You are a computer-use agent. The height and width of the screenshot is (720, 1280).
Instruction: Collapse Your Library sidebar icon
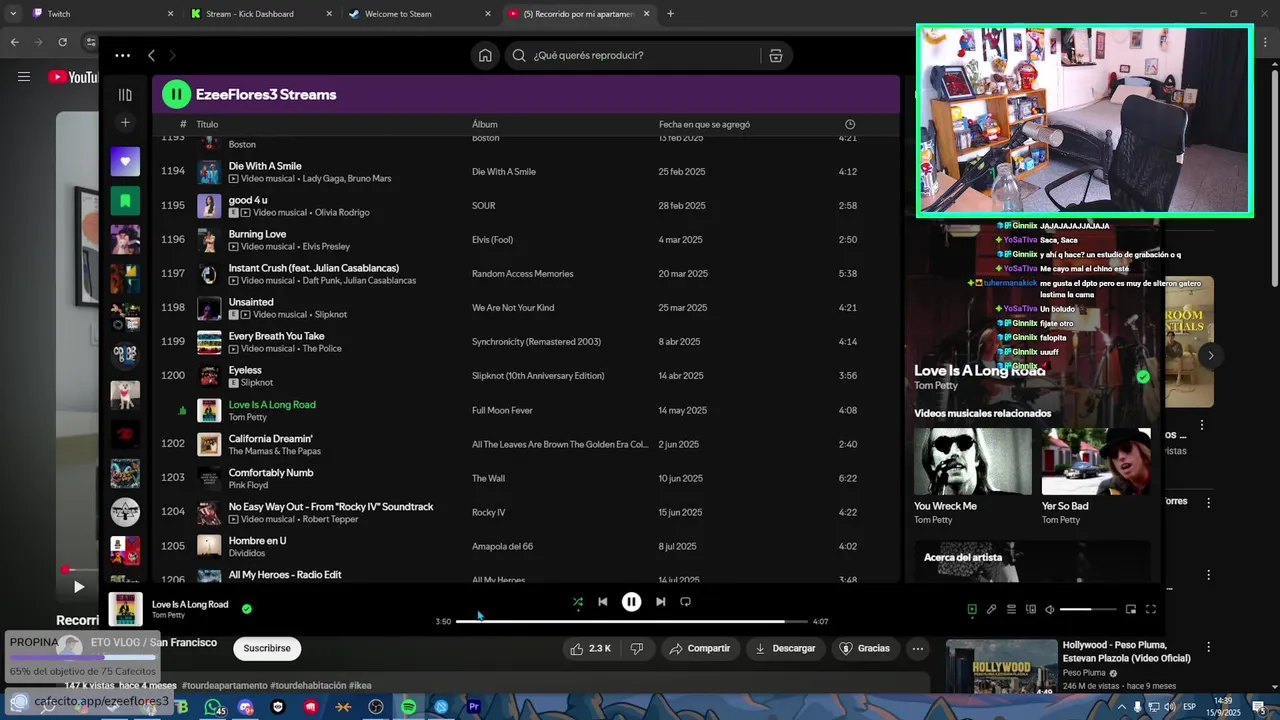tap(125, 95)
